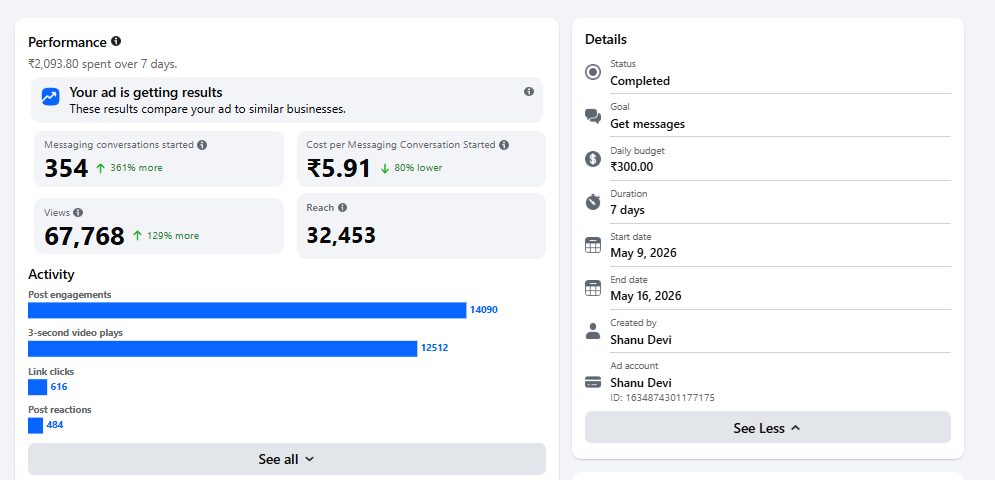Image resolution: width=995 pixels, height=480 pixels.
Task: Click the End date calendar icon
Action: (593, 288)
